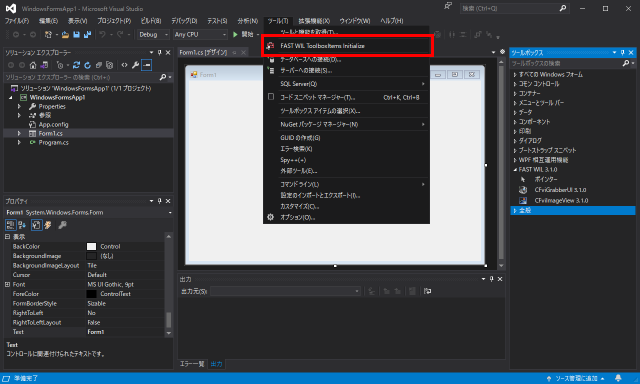Open the ビルド(B) menu

(x=151, y=21)
